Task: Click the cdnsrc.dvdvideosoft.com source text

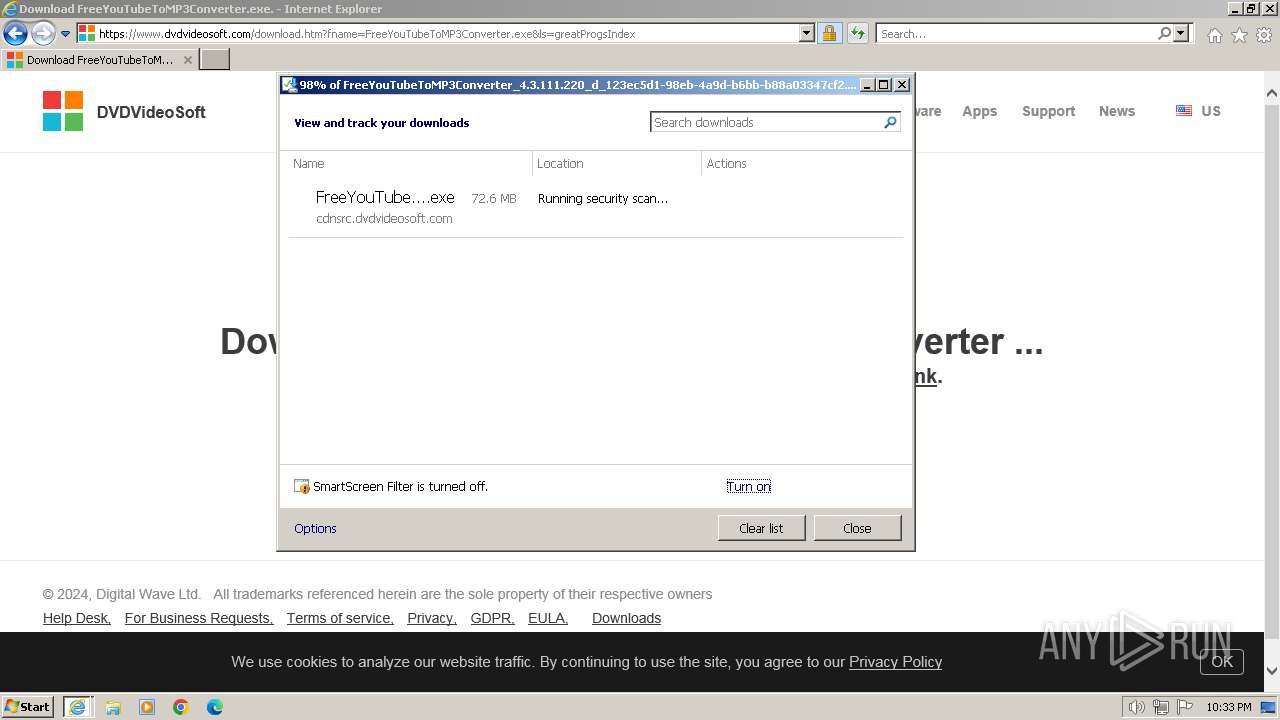Action: [x=384, y=218]
